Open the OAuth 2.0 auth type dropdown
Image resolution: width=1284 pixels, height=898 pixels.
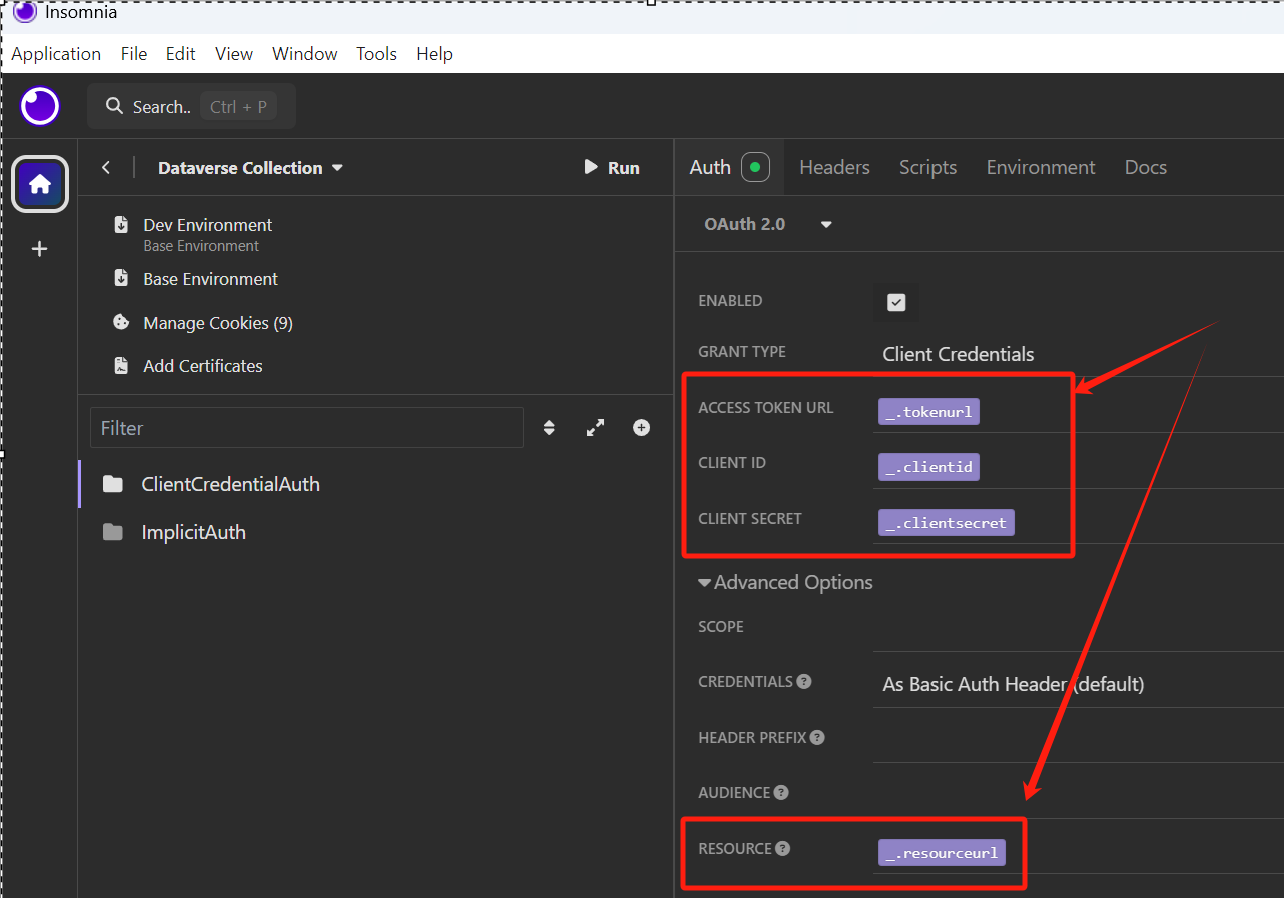coord(768,224)
